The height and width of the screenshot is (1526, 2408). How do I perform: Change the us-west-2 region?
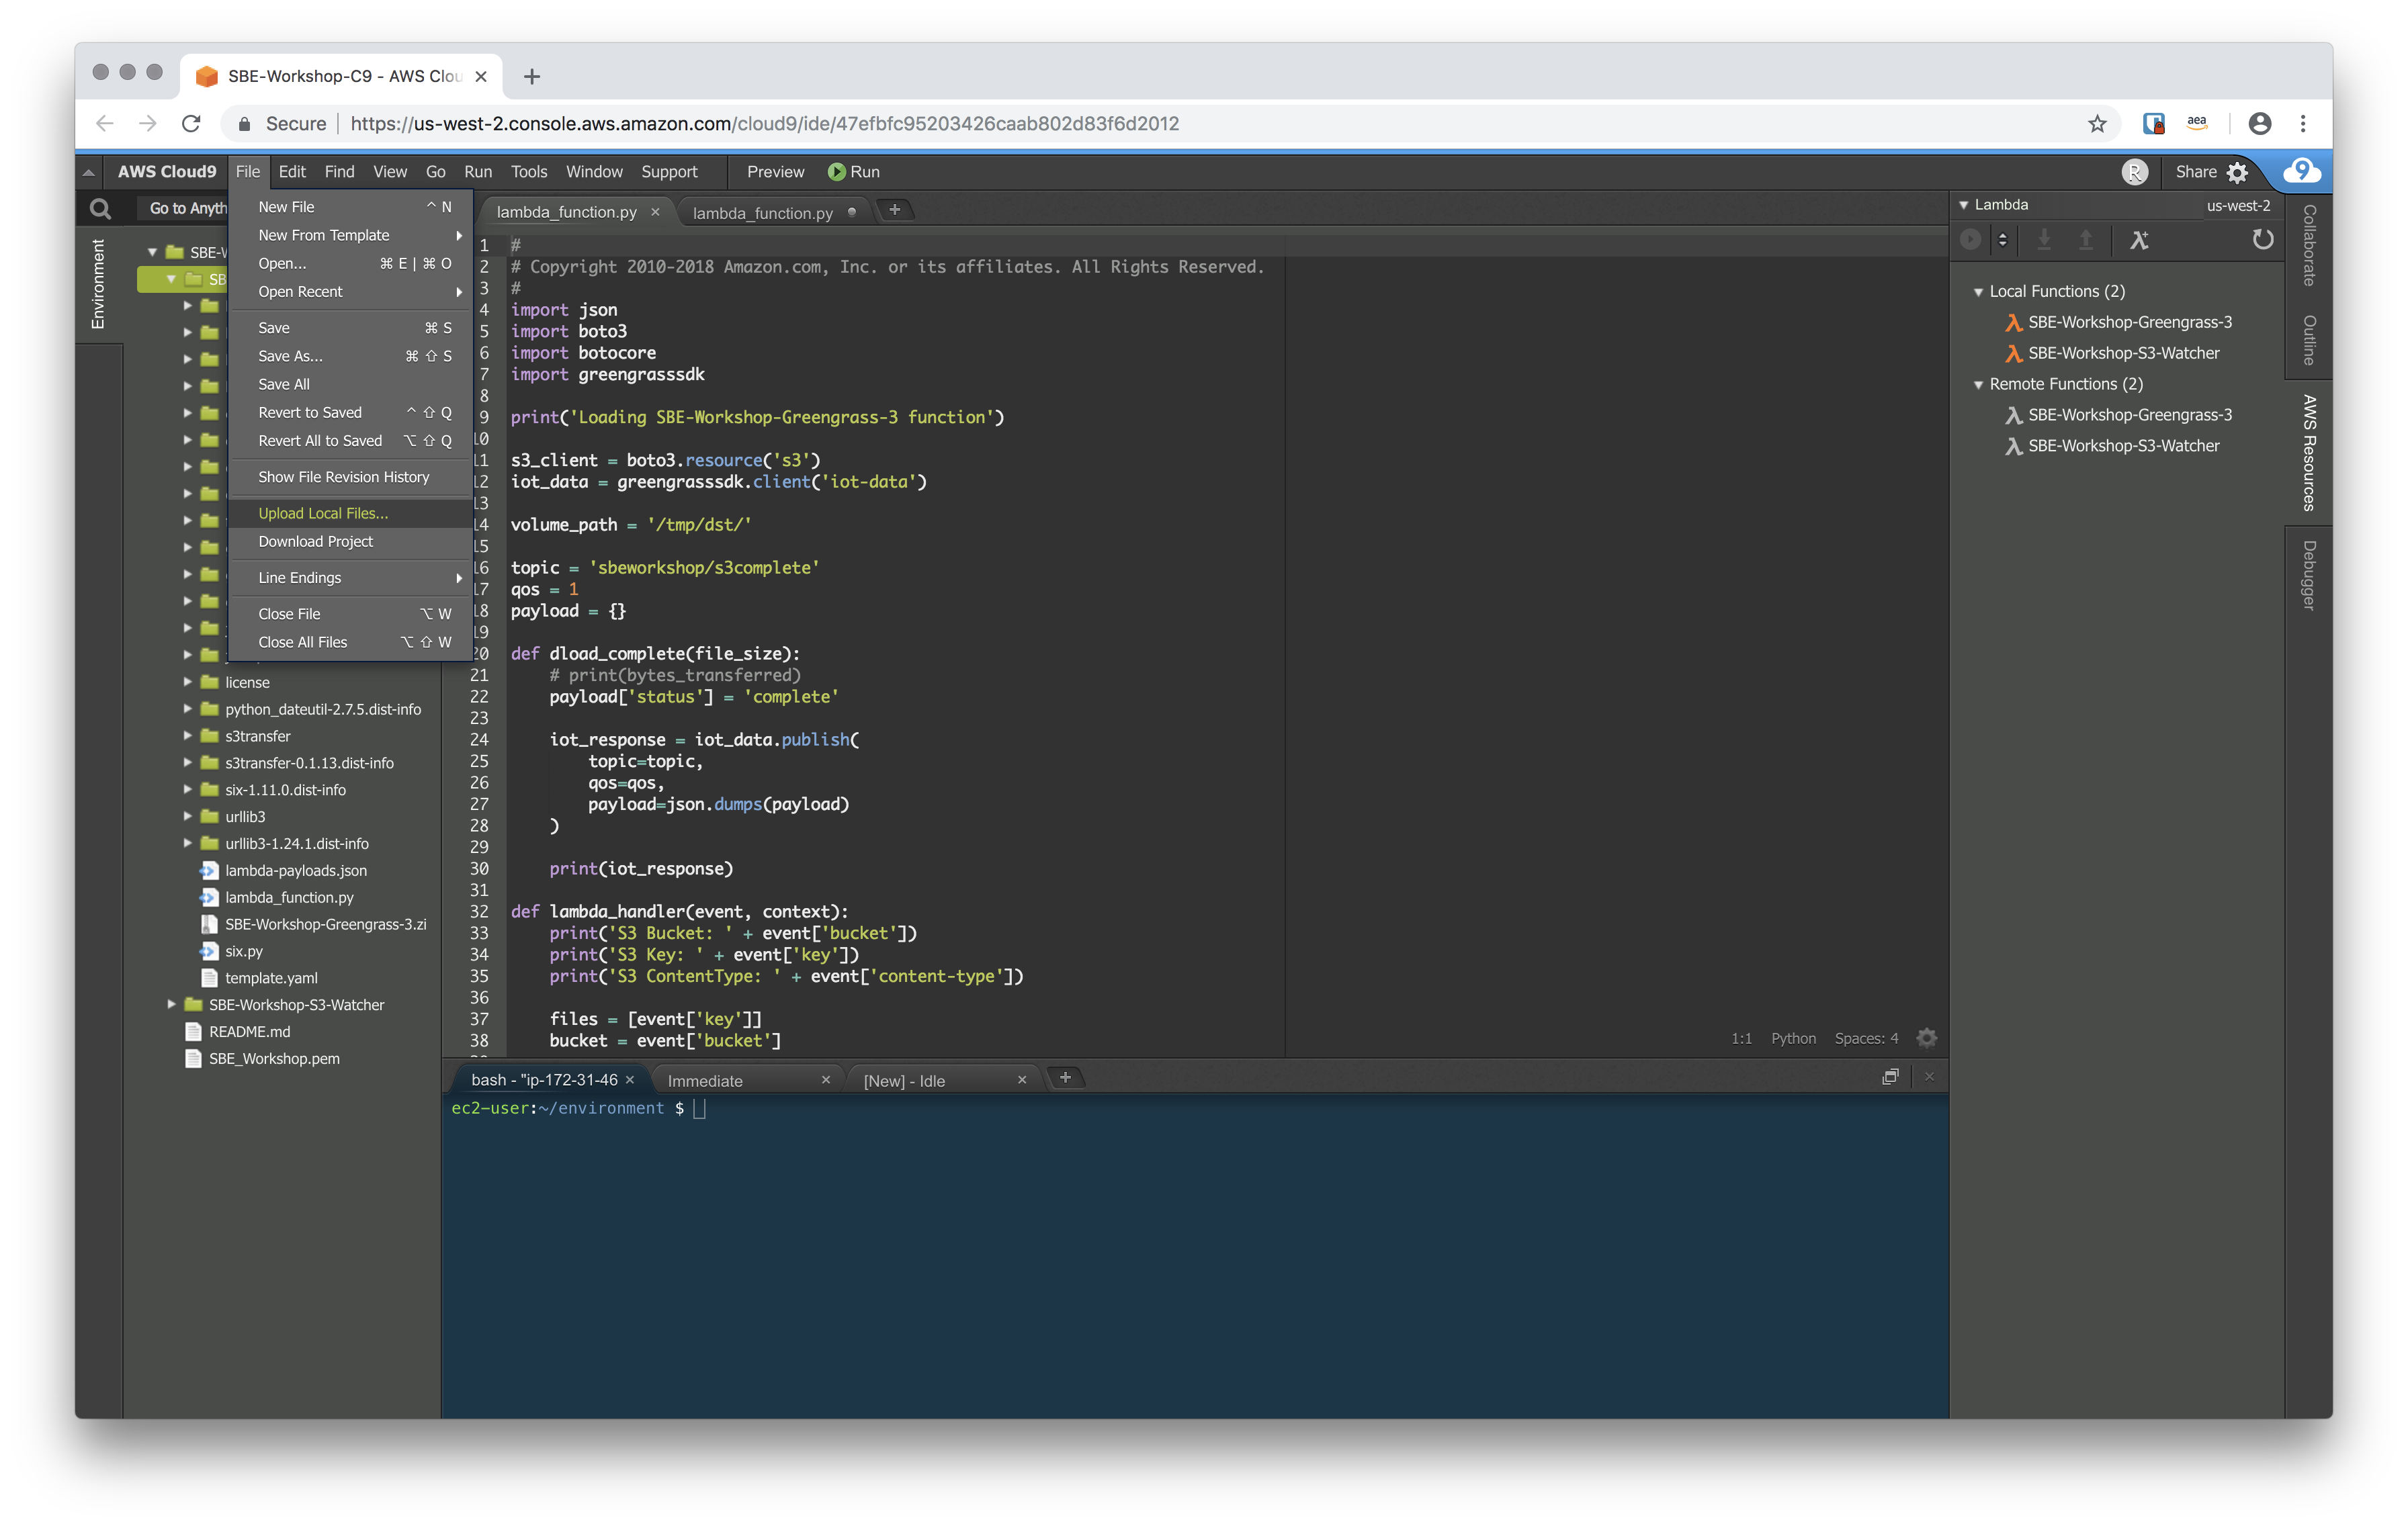click(2238, 206)
